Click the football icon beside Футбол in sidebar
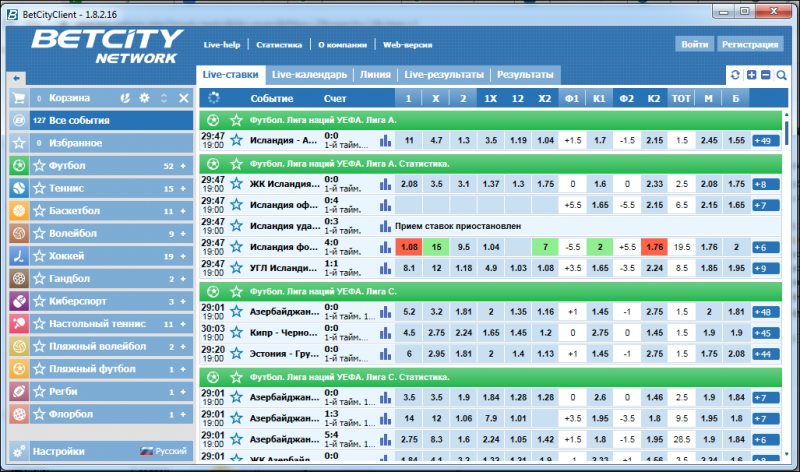The width and height of the screenshot is (800, 472). coord(19,166)
